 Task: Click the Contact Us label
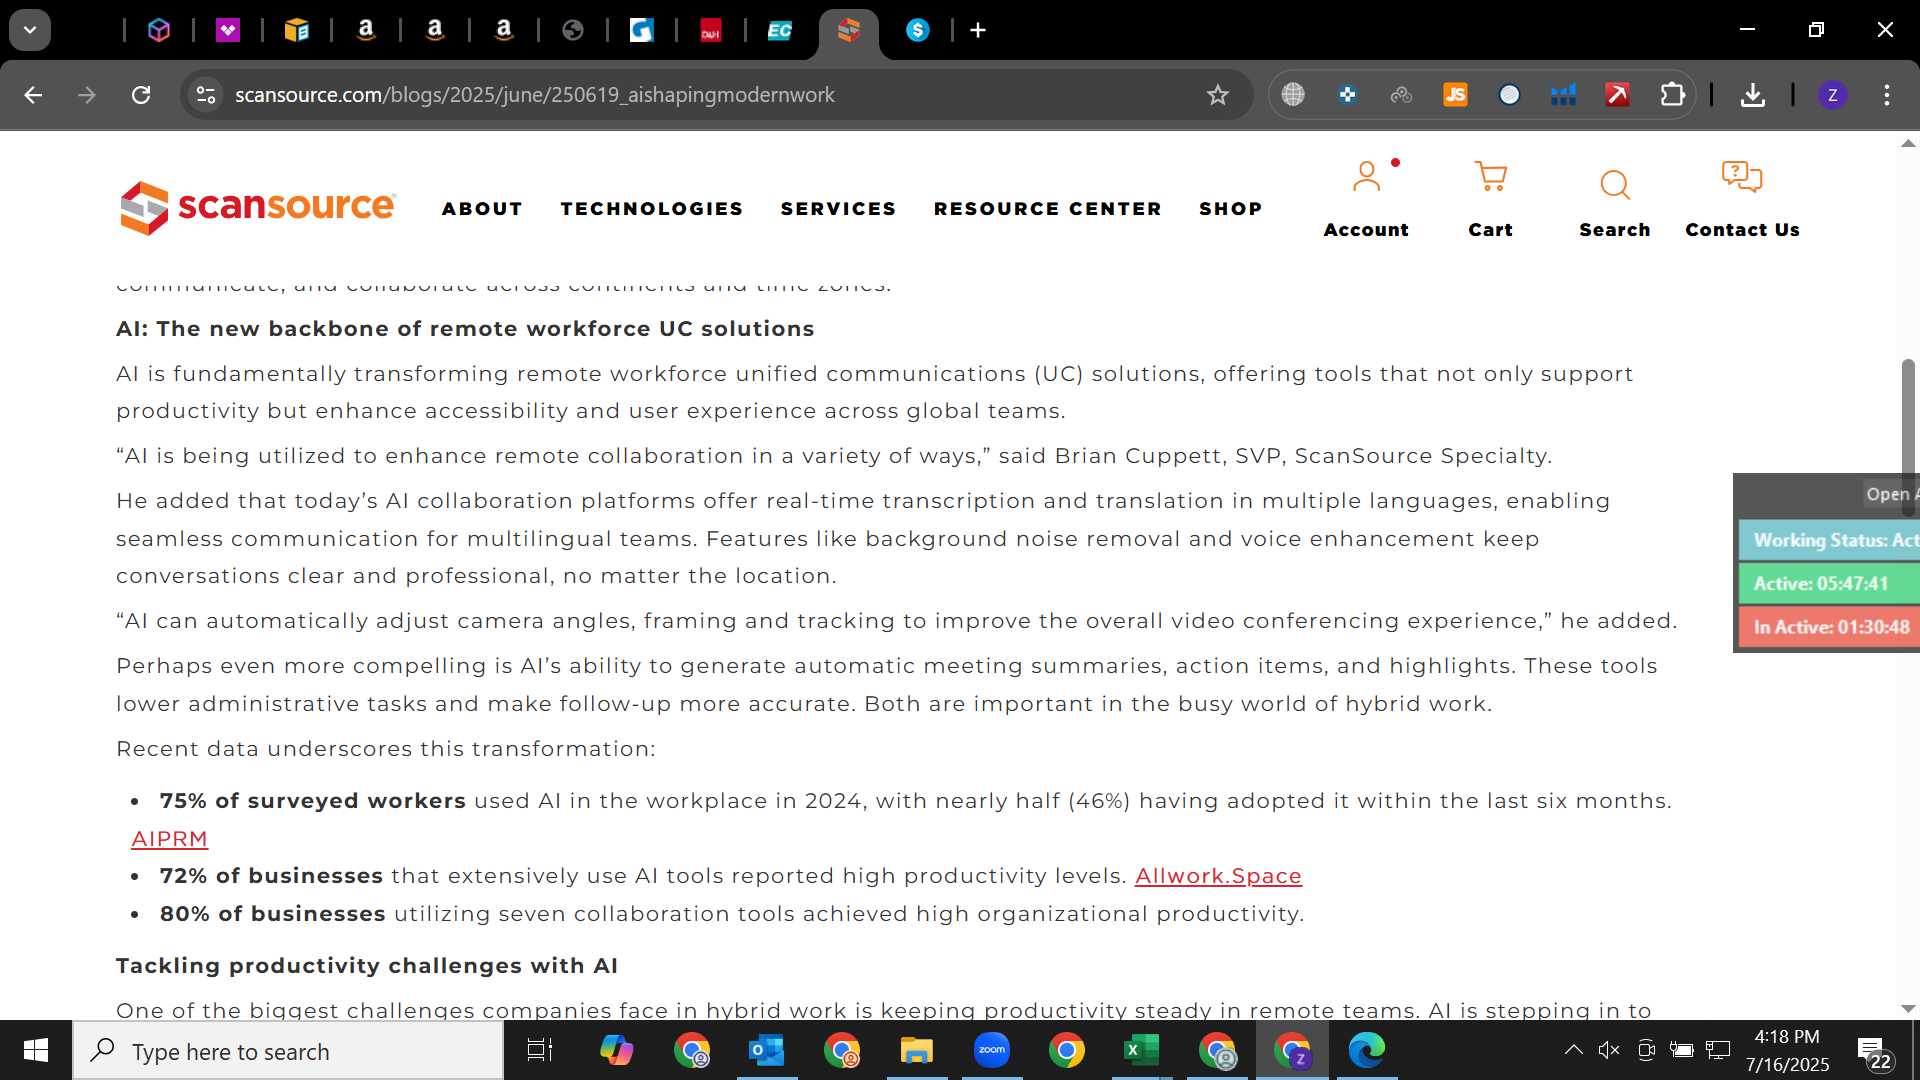[1742, 230]
